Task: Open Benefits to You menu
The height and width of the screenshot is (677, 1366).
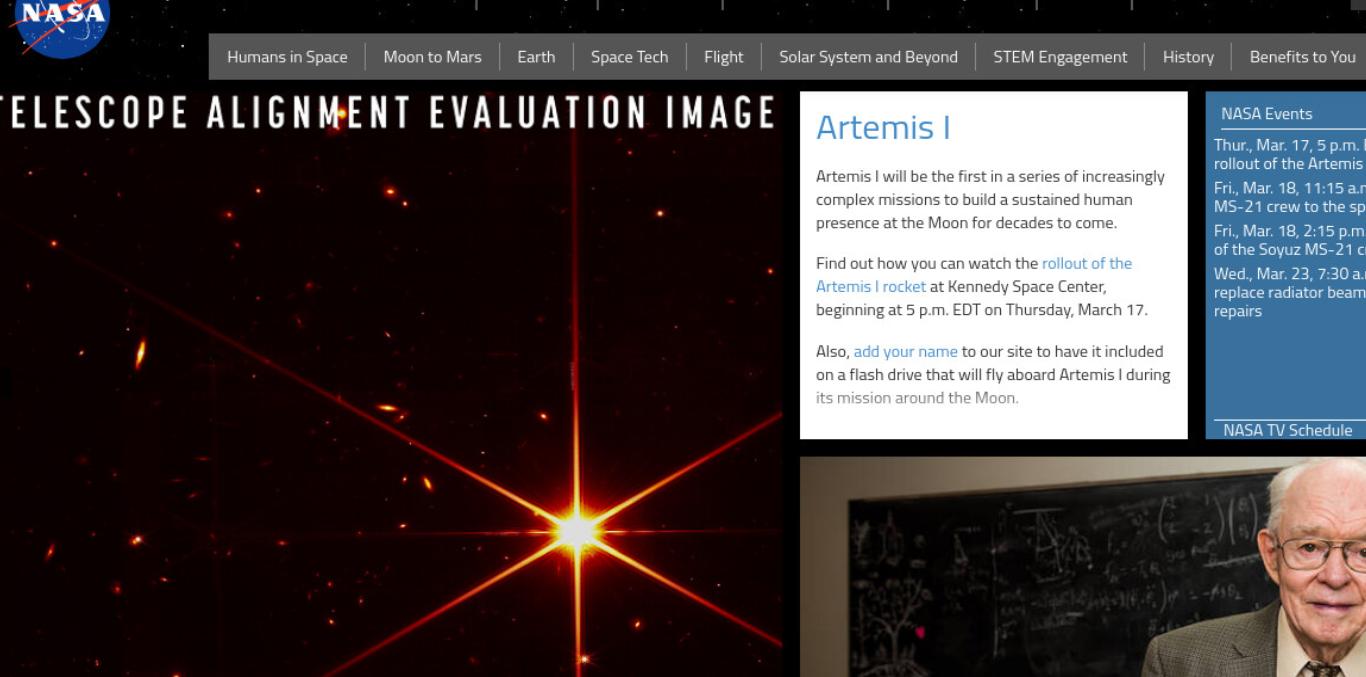Action: click(1302, 57)
